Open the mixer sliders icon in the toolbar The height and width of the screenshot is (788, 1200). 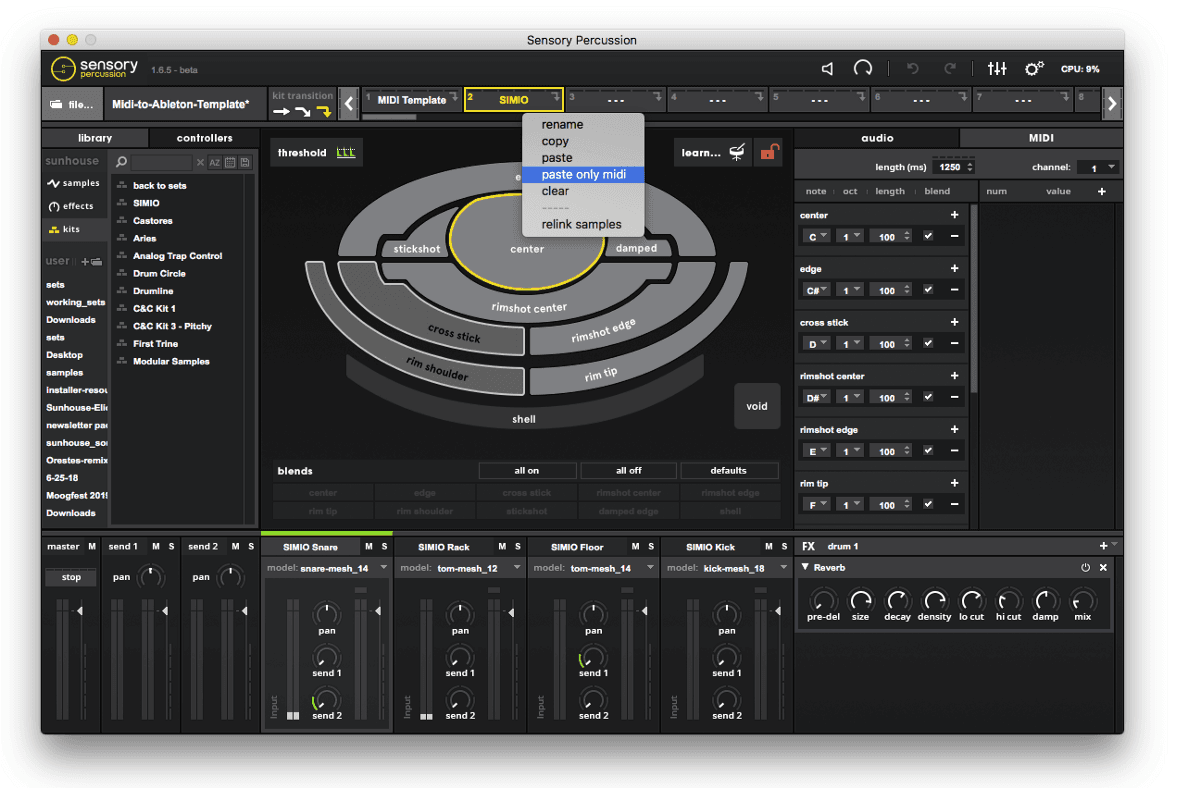[997, 68]
